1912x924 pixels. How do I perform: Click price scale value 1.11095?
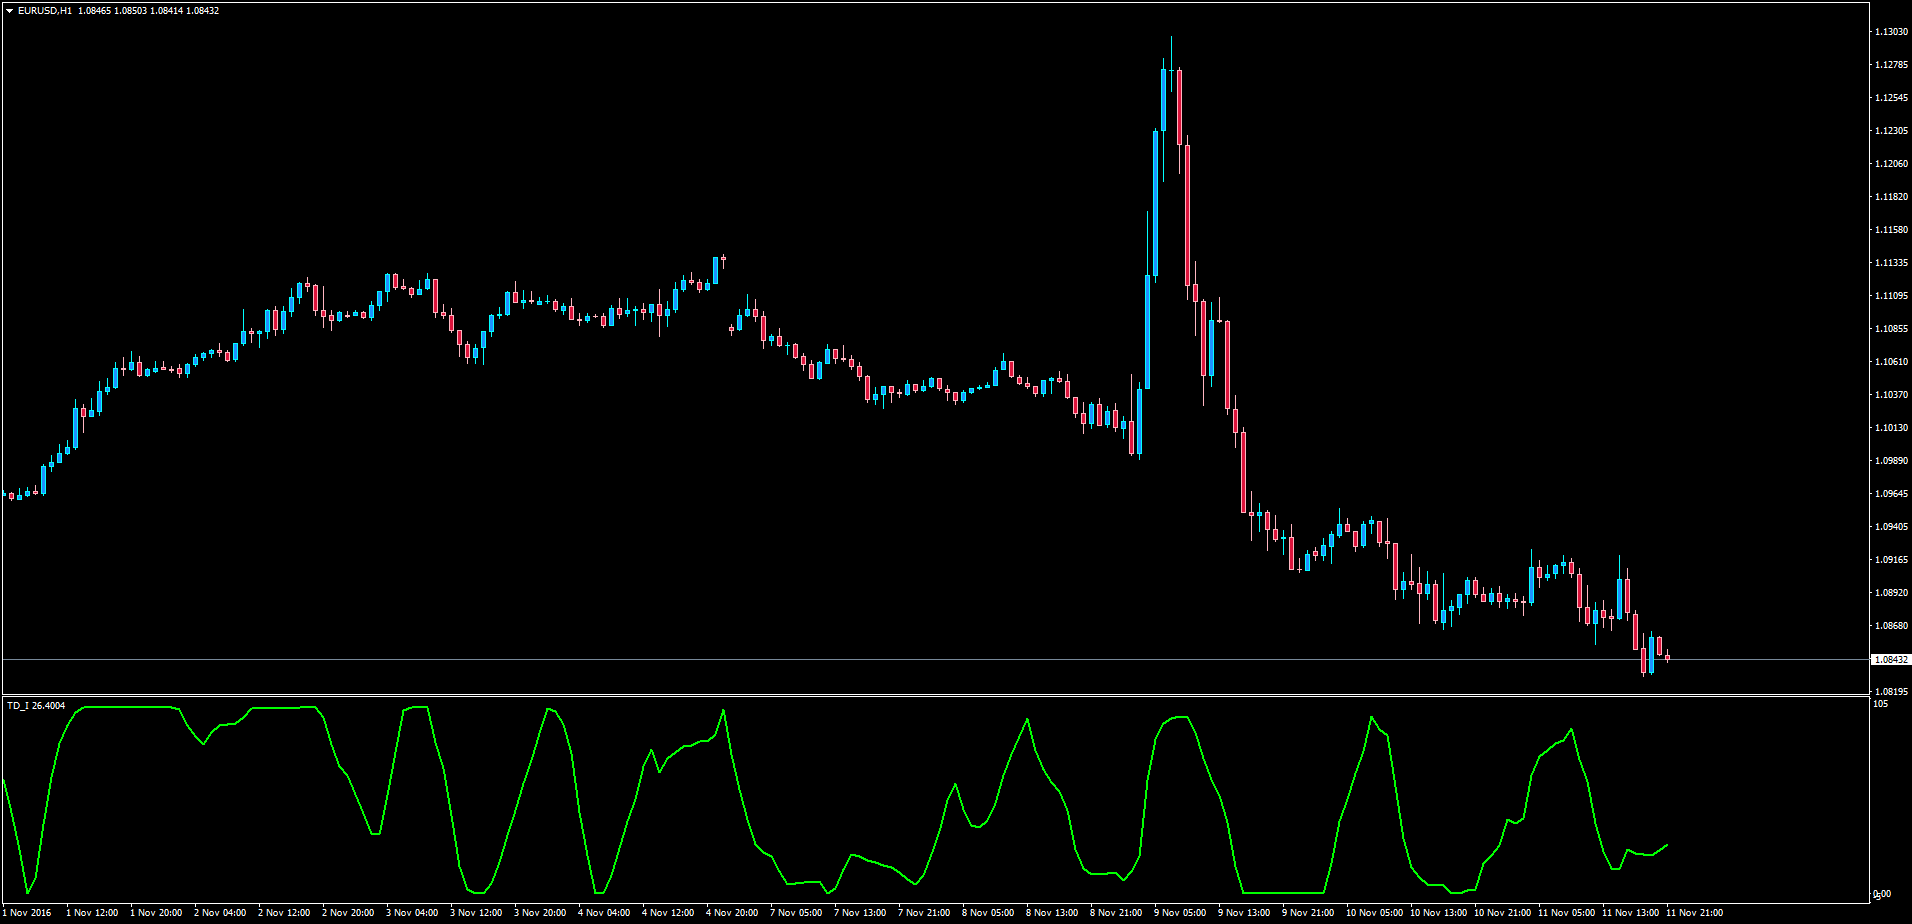click(1892, 296)
